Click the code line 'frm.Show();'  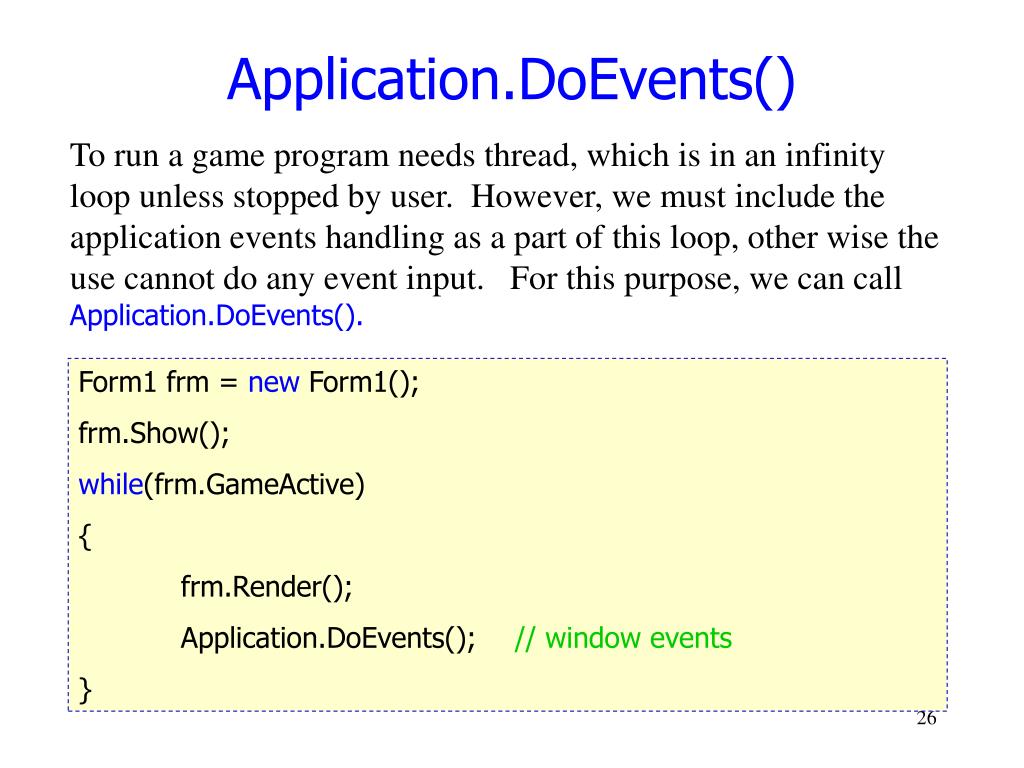click(154, 434)
